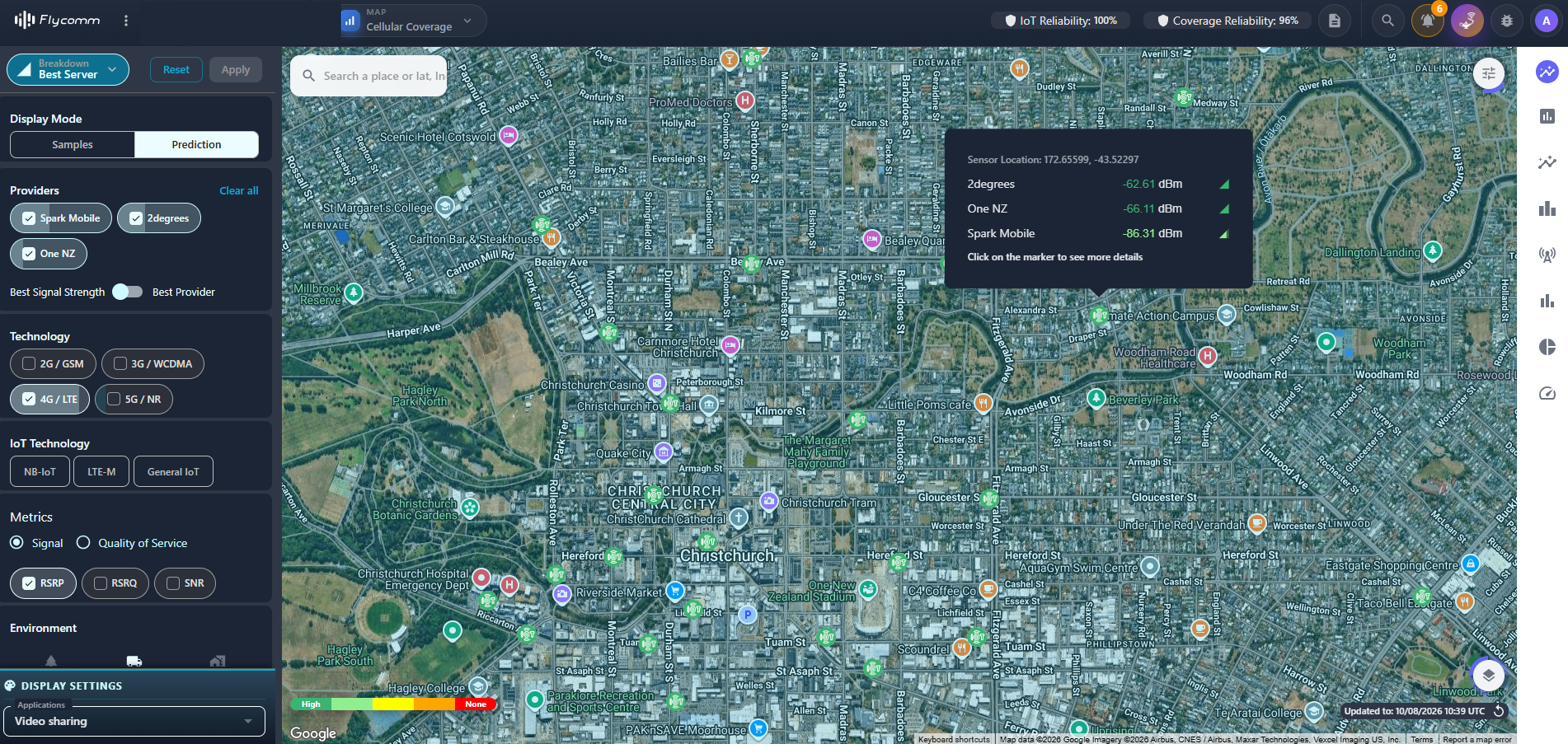Open Keyboard shortcuts on the map
Image resolution: width=1568 pixels, height=756 pixels.
(x=953, y=739)
